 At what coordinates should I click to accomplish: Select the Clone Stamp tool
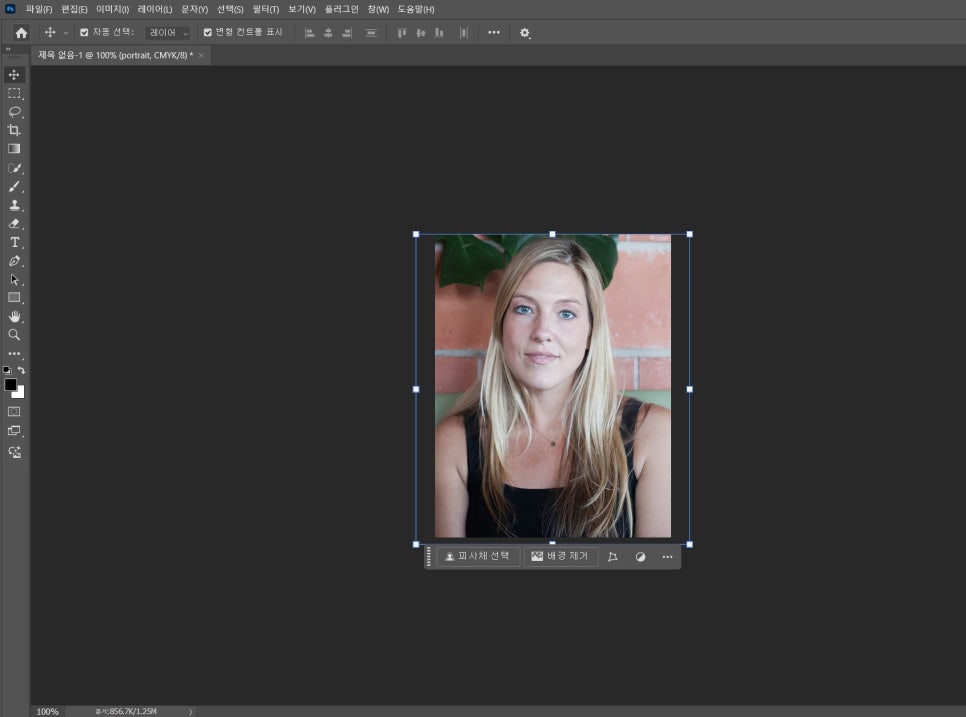14,205
